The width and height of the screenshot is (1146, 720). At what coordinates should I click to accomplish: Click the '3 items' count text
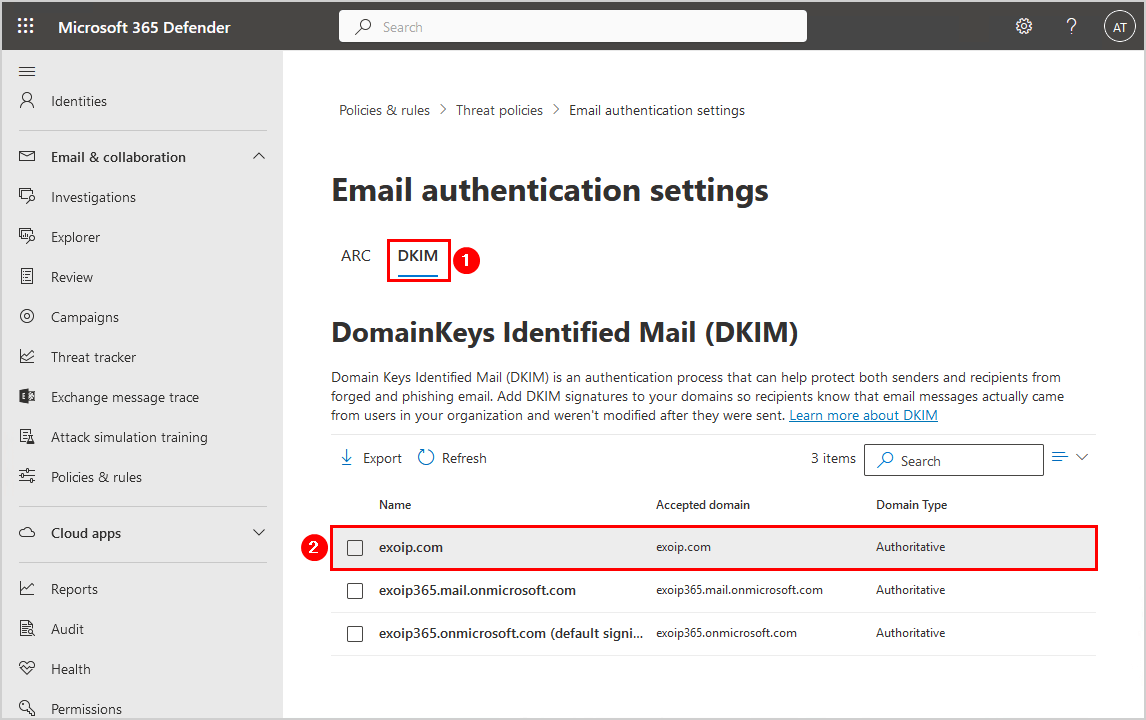(833, 458)
